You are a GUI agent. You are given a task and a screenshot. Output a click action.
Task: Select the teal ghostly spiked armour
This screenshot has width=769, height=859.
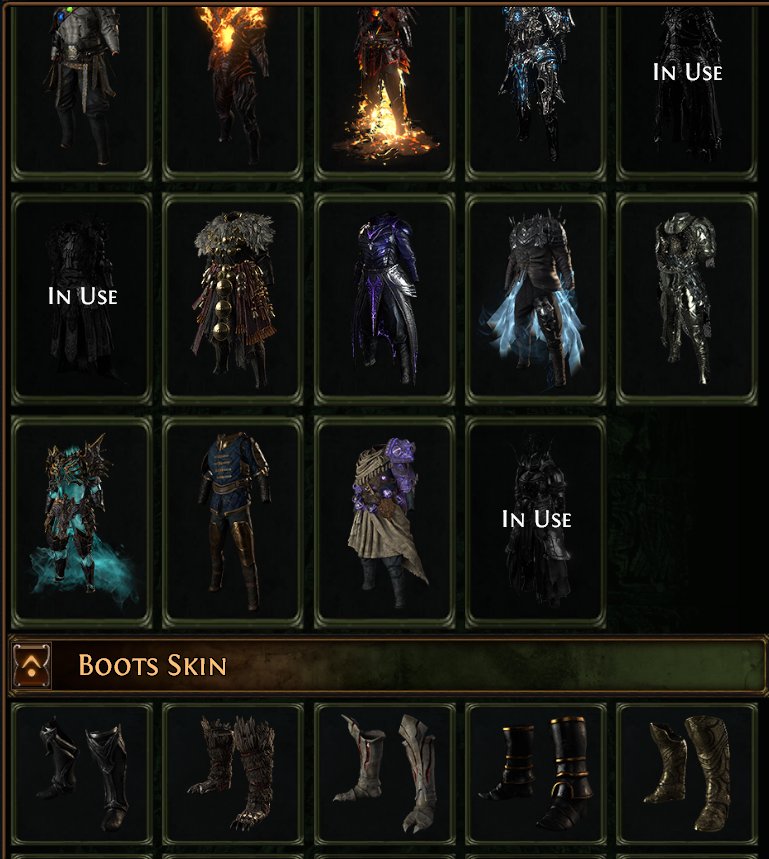point(82,522)
